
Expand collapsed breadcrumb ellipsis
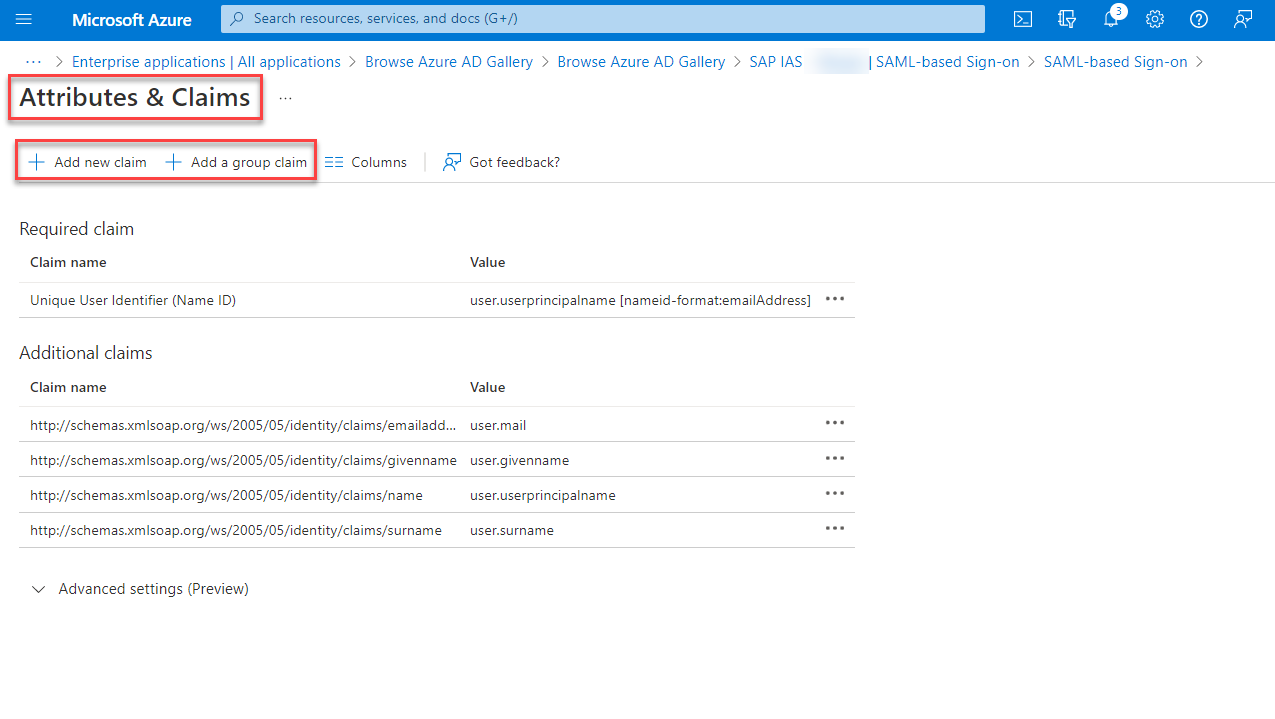(33, 61)
